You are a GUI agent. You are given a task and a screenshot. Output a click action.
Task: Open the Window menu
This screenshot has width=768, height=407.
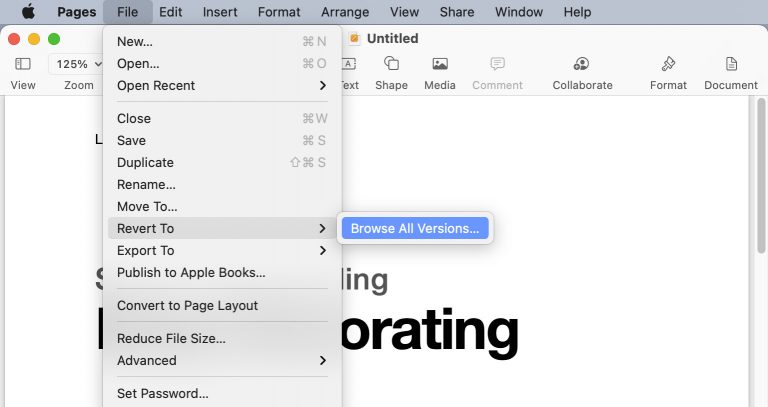519,12
